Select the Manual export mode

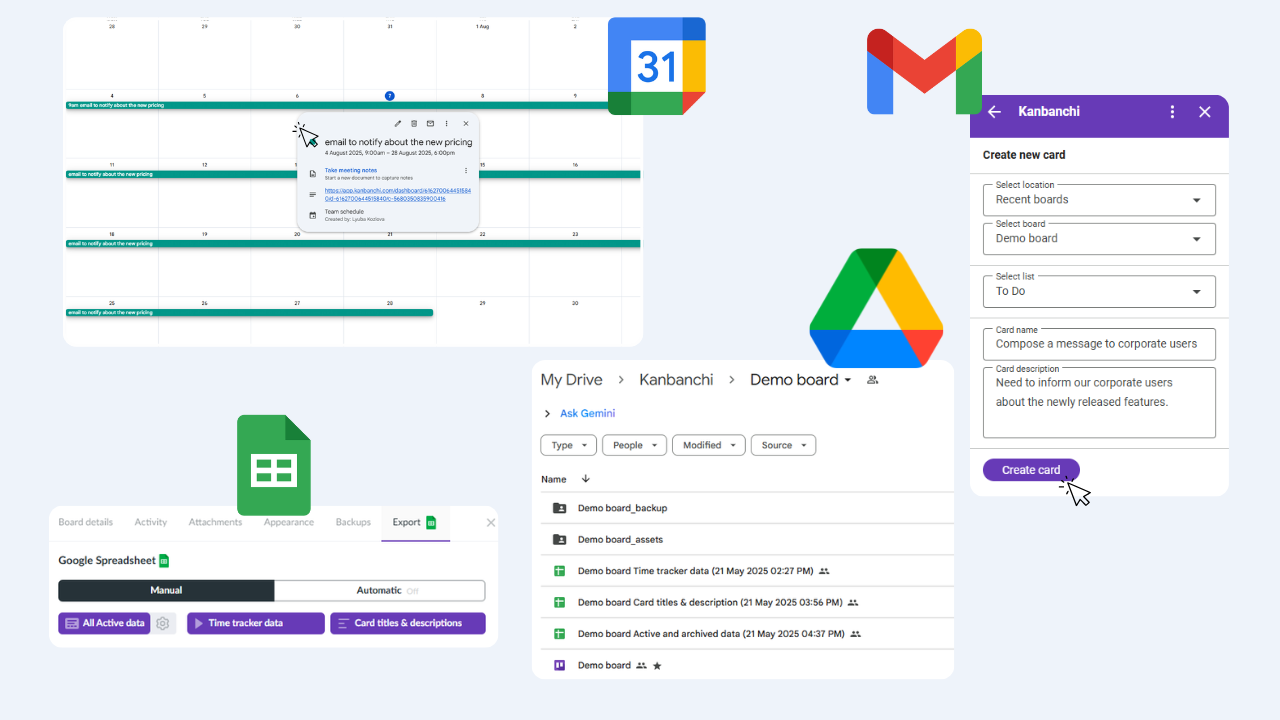tap(166, 591)
